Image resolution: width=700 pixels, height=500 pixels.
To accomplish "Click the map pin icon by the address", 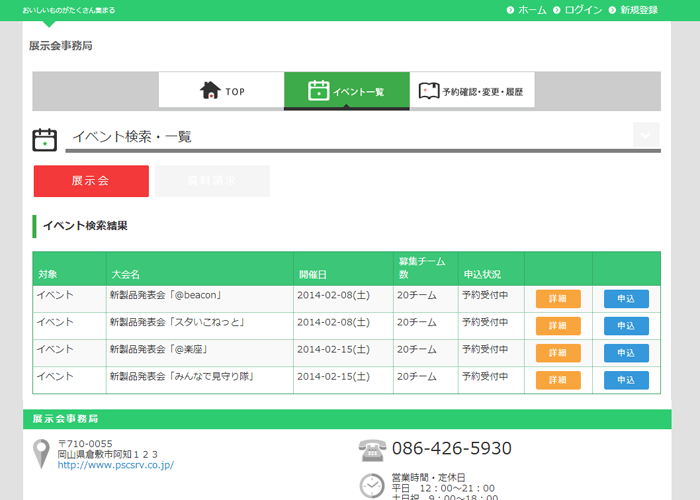I will (41, 453).
